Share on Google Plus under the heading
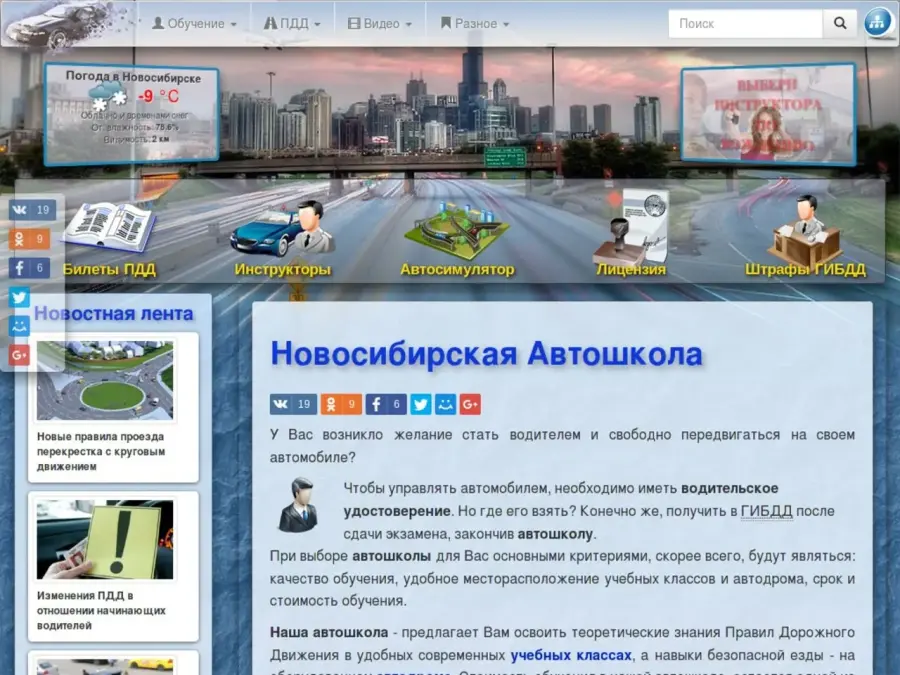This screenshot has width=900, height=675. pos(470,404)
